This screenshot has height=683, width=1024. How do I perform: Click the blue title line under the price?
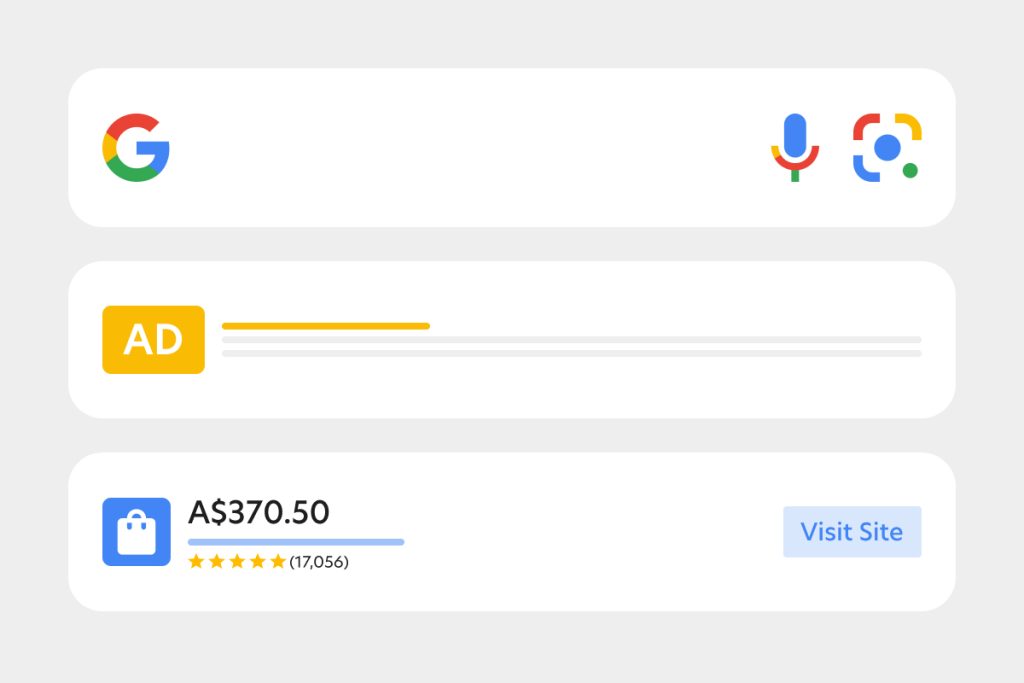click(x=296, y=542)
